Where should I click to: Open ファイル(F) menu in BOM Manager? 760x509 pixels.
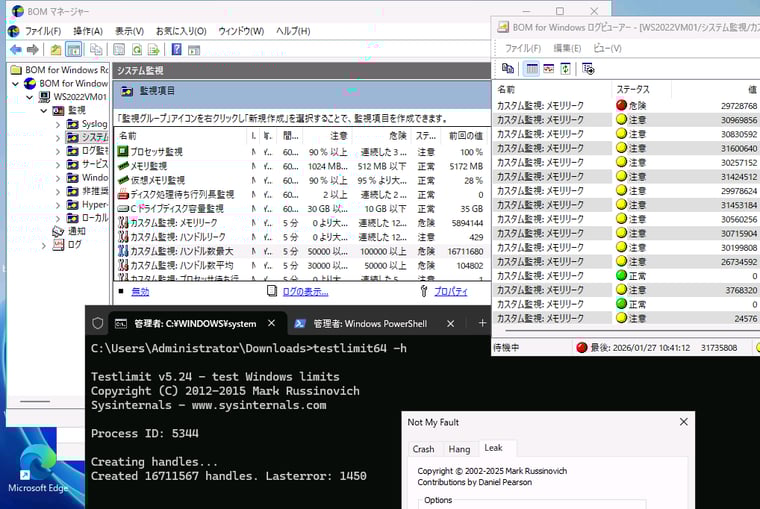[43, 31]
